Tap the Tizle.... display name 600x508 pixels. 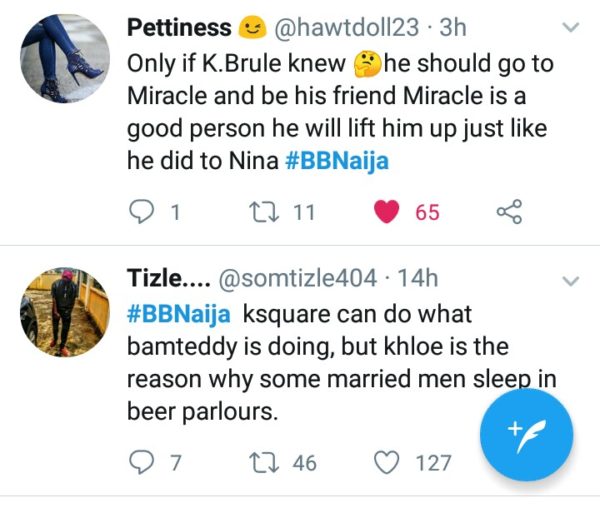(161, 279)
